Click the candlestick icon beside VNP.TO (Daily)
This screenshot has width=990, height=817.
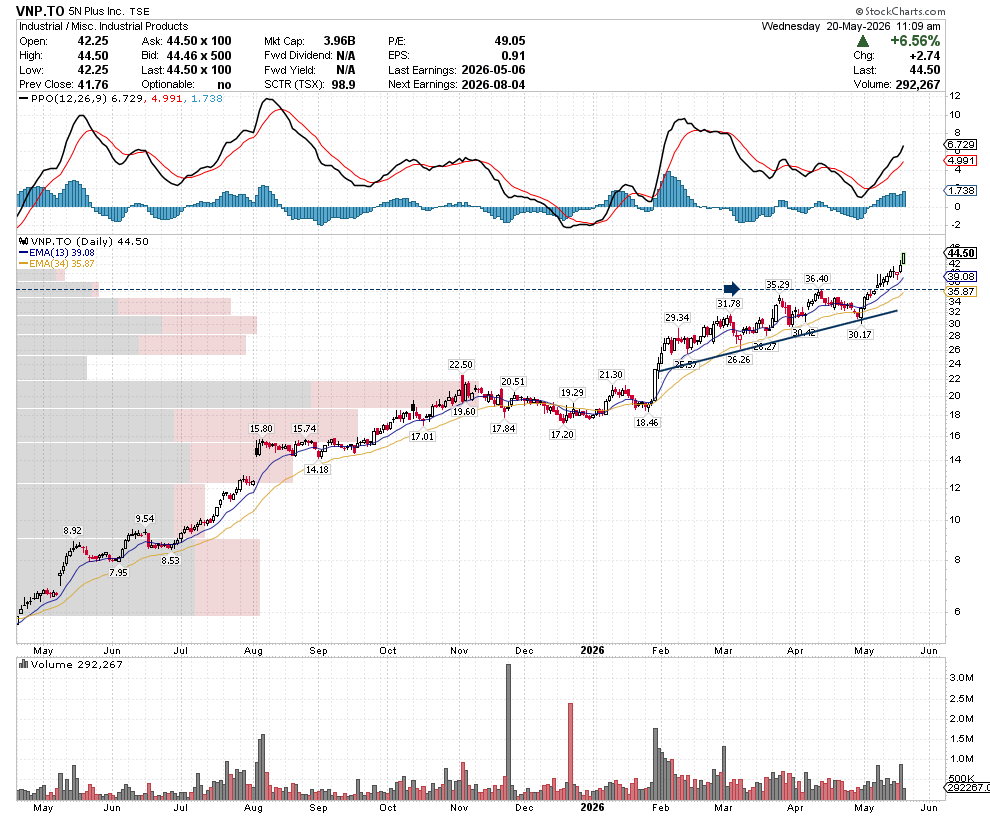[x=23, y=241]
